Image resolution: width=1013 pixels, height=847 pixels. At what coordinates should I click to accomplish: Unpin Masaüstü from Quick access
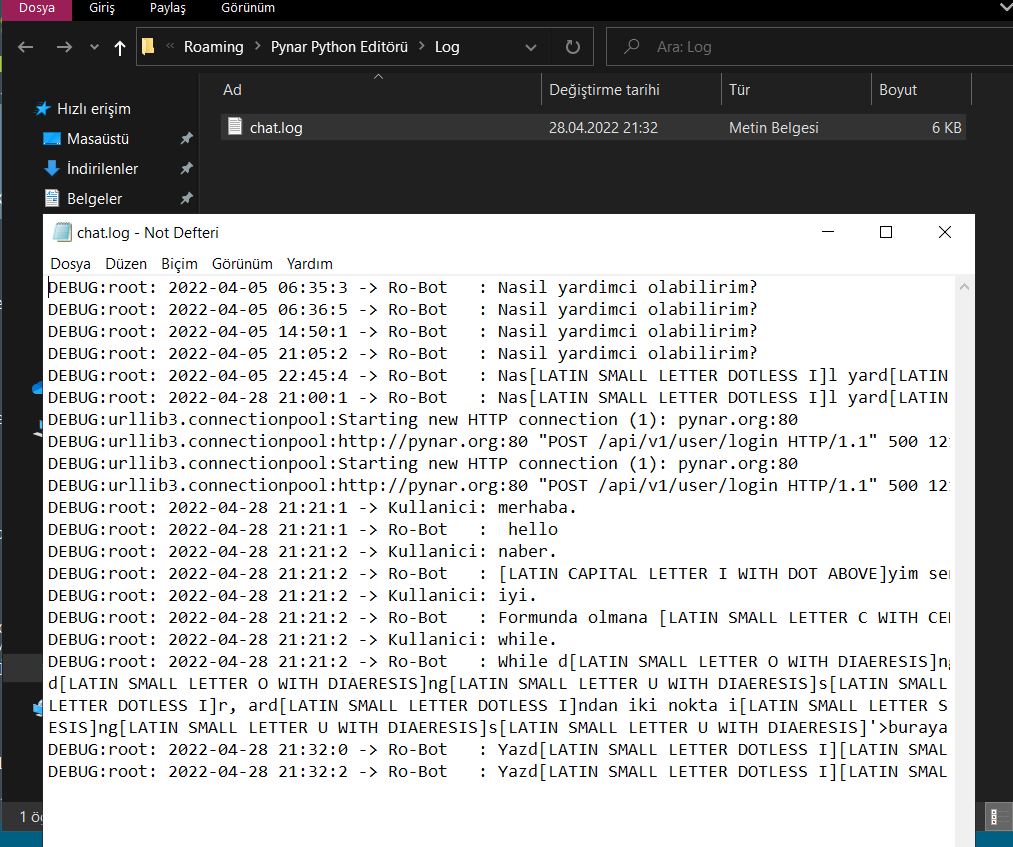coord(186,138)
